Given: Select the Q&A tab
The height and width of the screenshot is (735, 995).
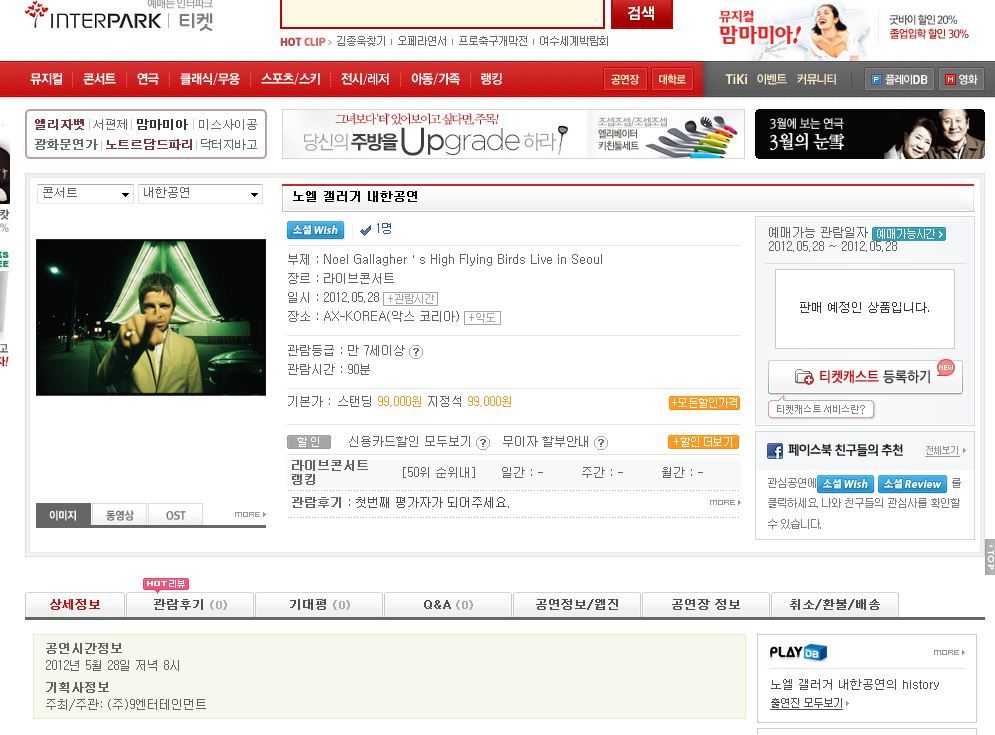Looking at the screenshot, I should (448, 604).
